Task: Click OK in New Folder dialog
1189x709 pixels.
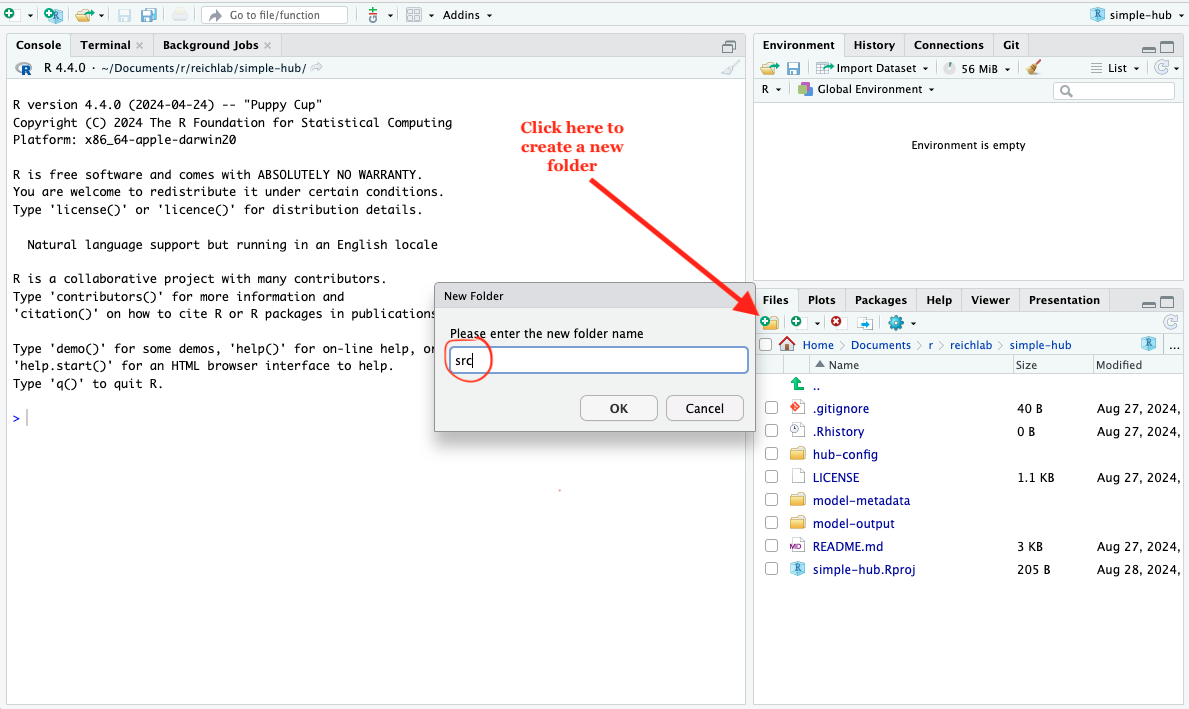Action: tap(619, 408)
